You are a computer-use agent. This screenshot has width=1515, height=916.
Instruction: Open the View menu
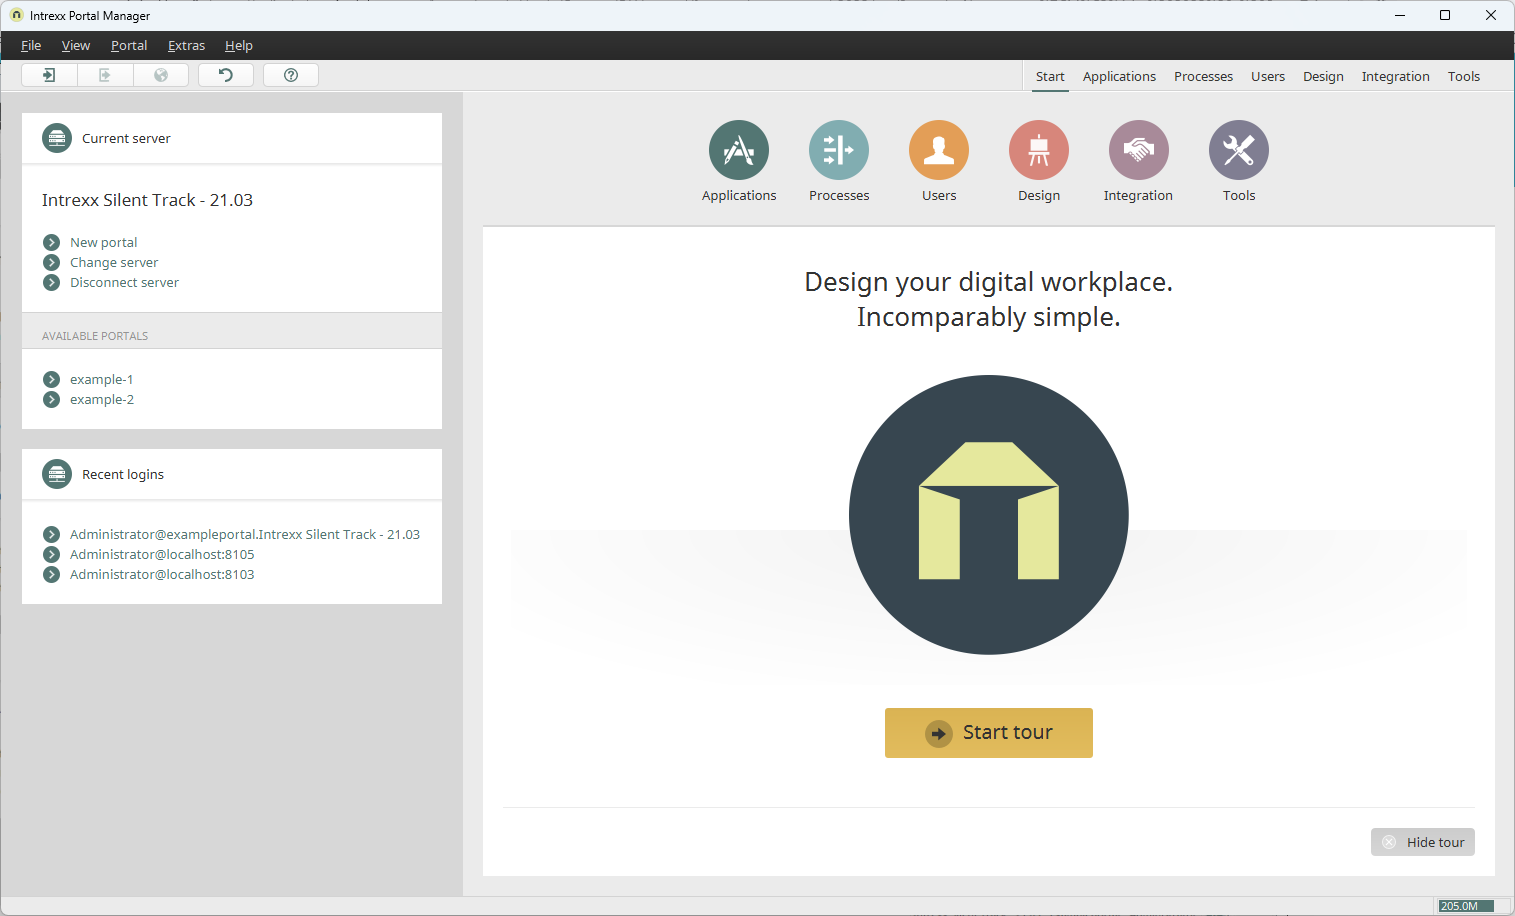(x=76, y=45)
